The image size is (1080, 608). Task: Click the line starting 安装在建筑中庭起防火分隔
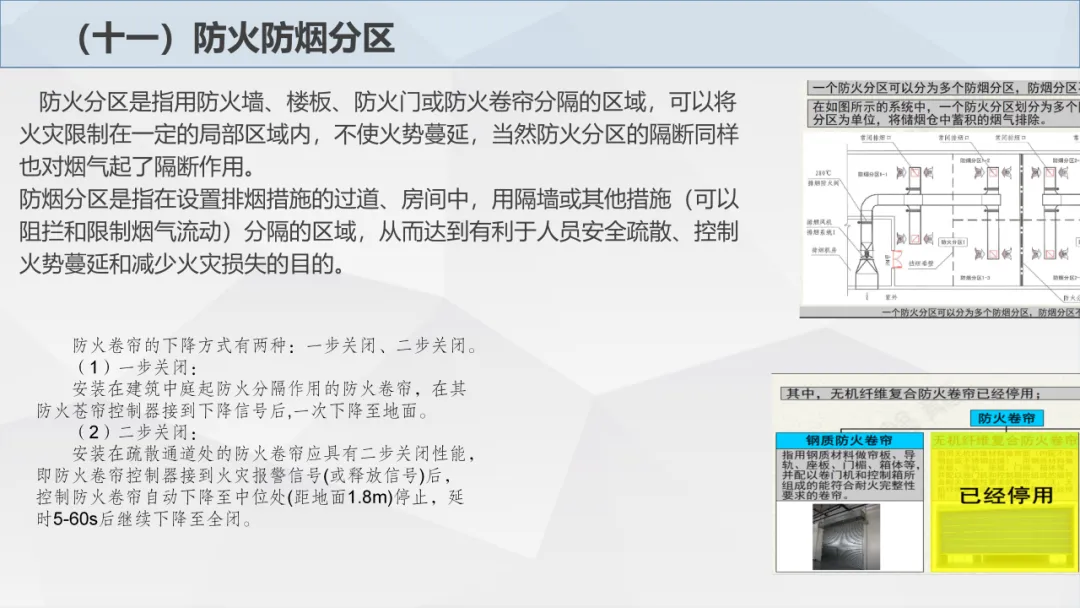[x=269, y=389]
